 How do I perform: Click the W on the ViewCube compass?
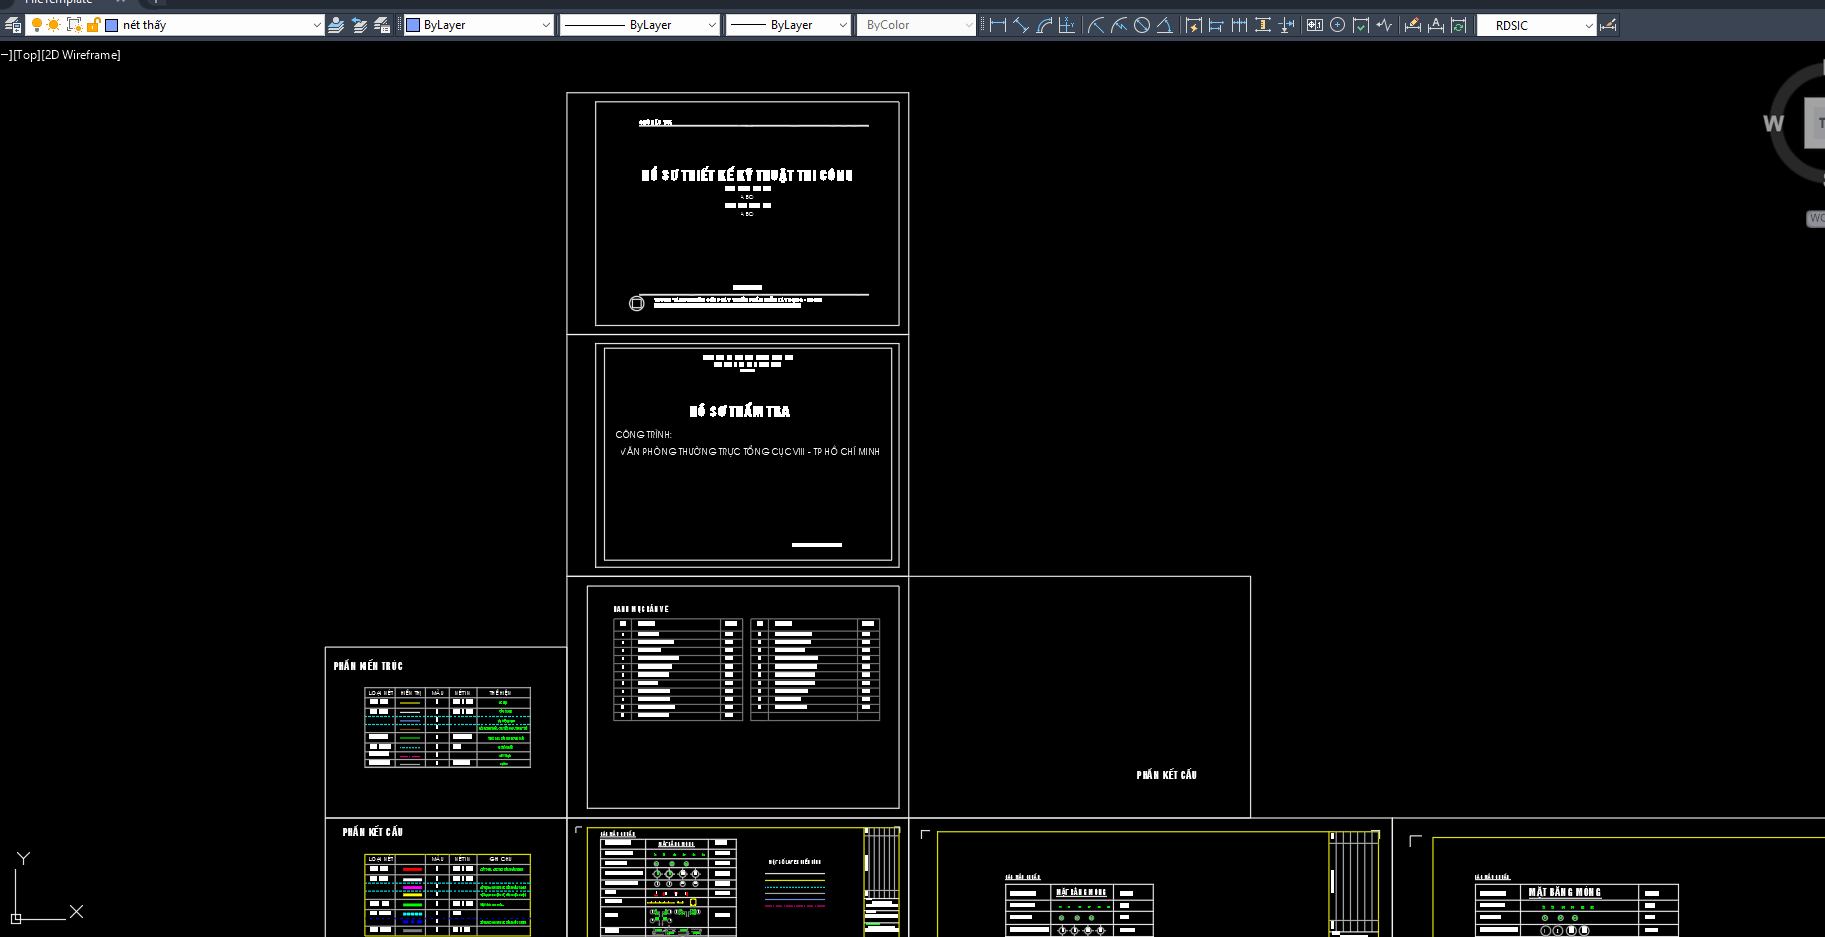coord(1771,124)
